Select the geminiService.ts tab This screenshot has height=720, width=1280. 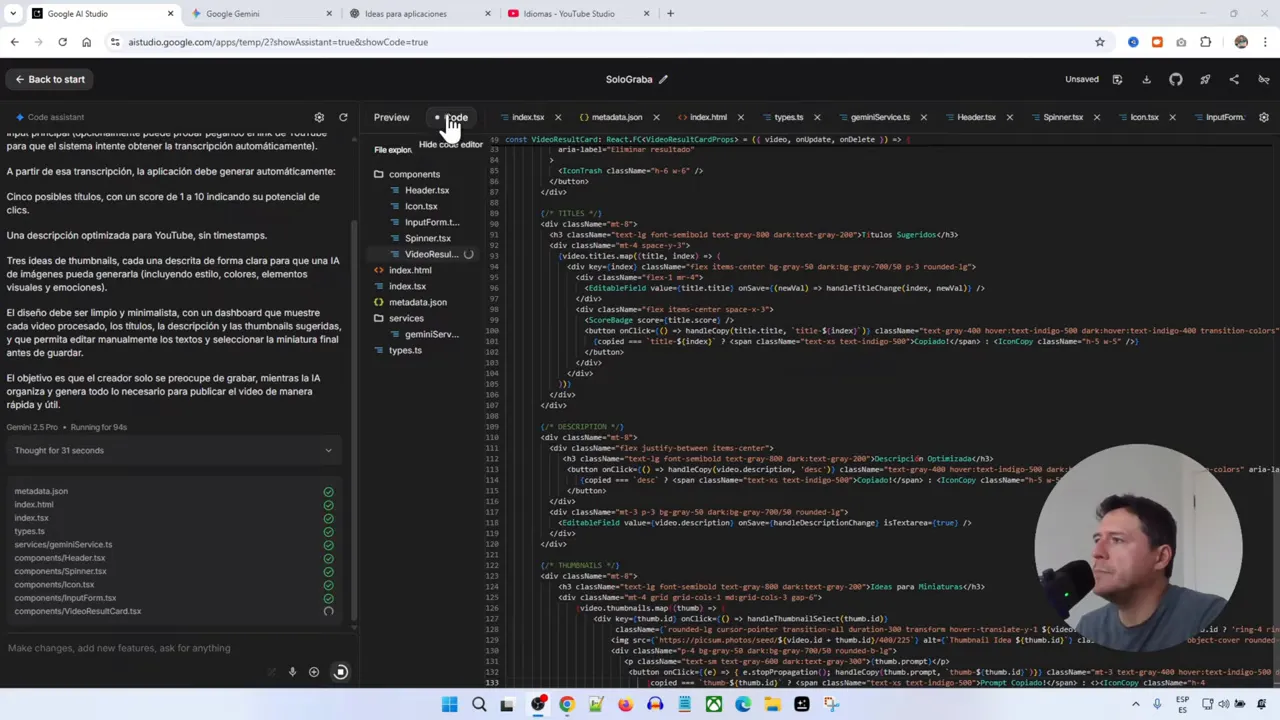(x=879, y=117)
